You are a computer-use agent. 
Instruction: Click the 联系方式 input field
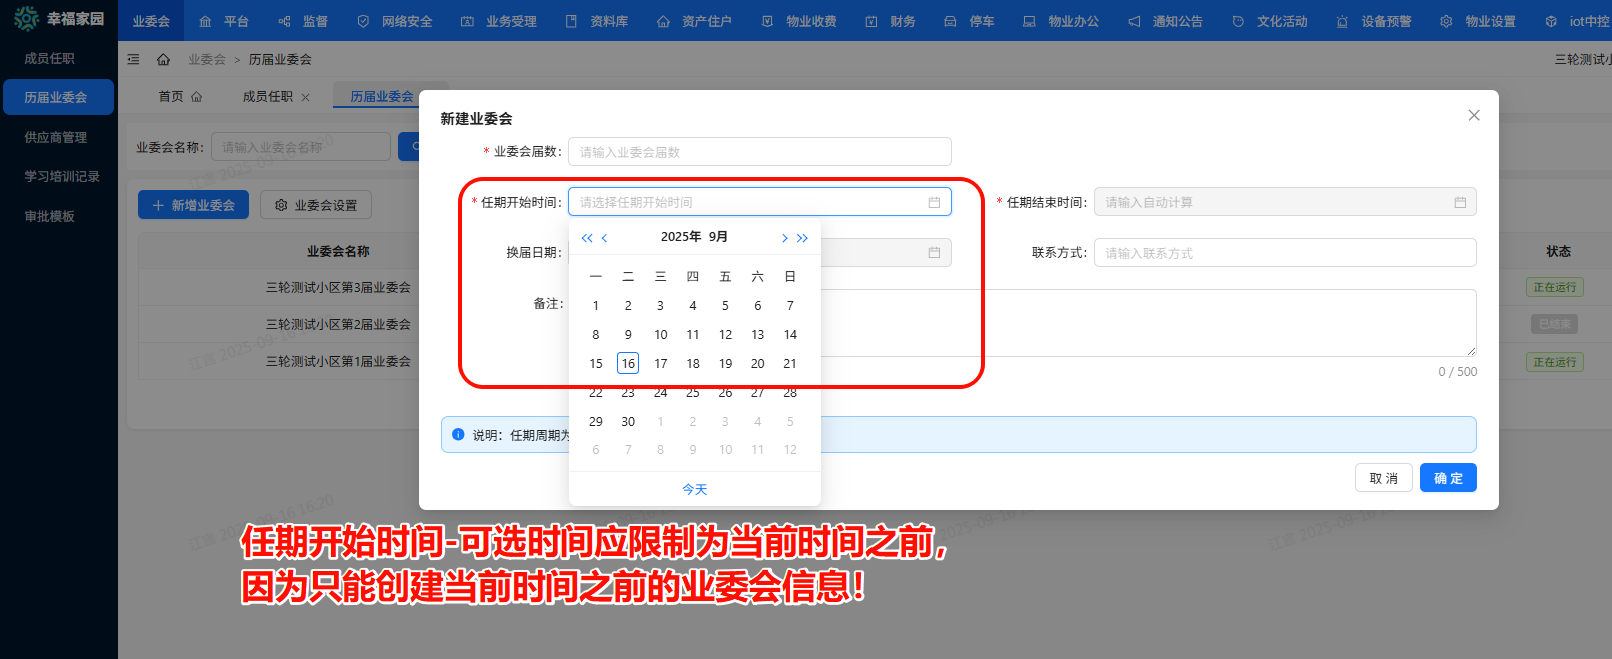1285,253
